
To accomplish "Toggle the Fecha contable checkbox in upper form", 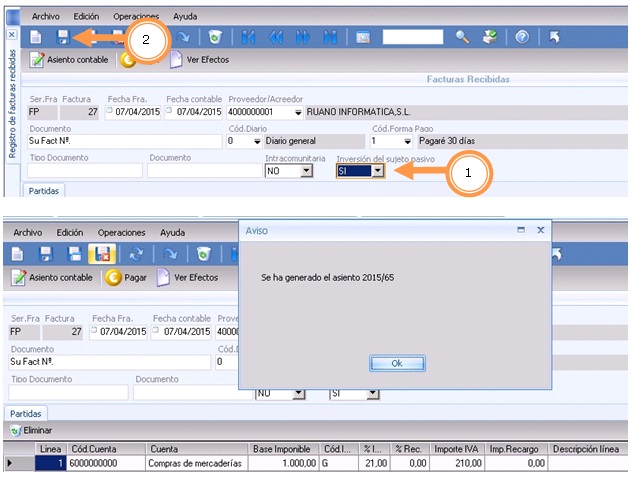I will [171, 112].
